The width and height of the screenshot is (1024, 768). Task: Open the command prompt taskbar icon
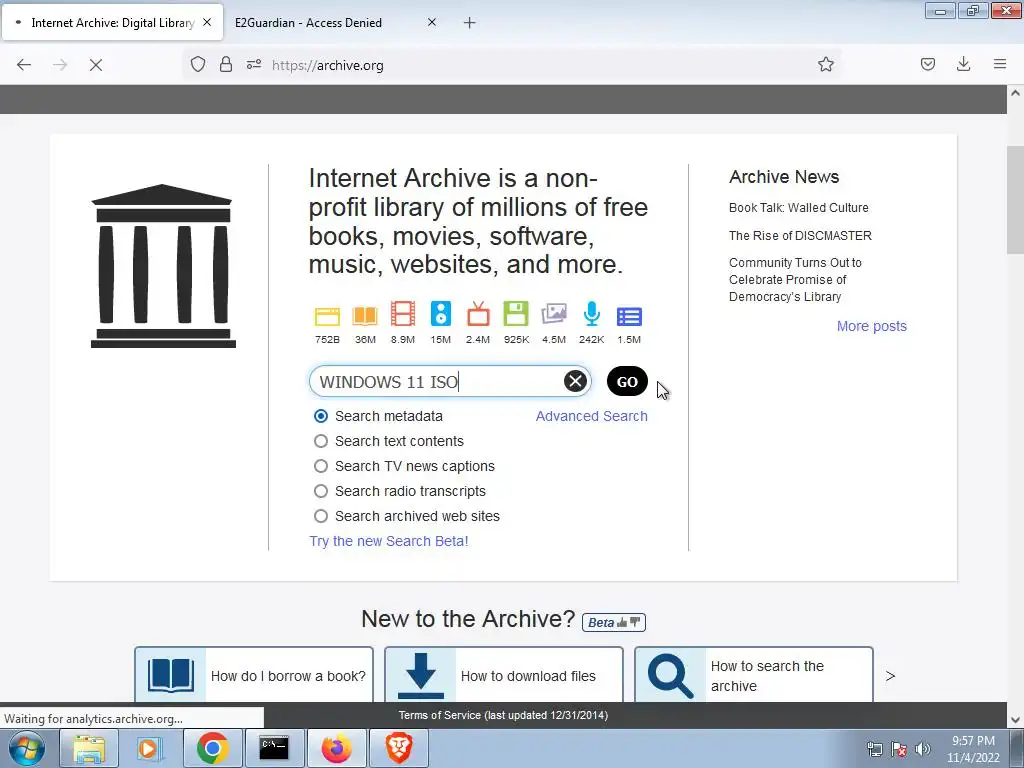274,748
